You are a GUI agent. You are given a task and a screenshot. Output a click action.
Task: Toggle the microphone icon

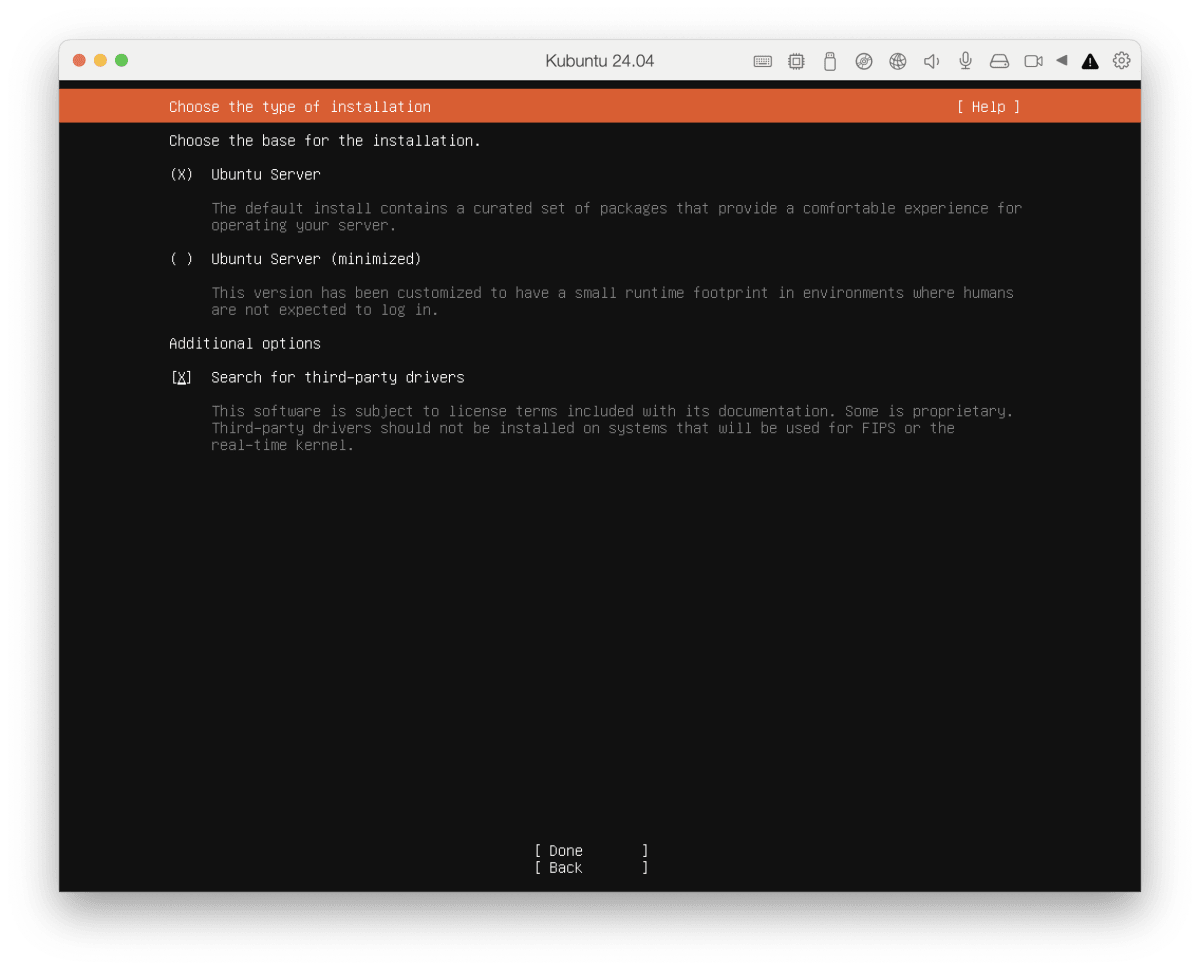point(965,61)
